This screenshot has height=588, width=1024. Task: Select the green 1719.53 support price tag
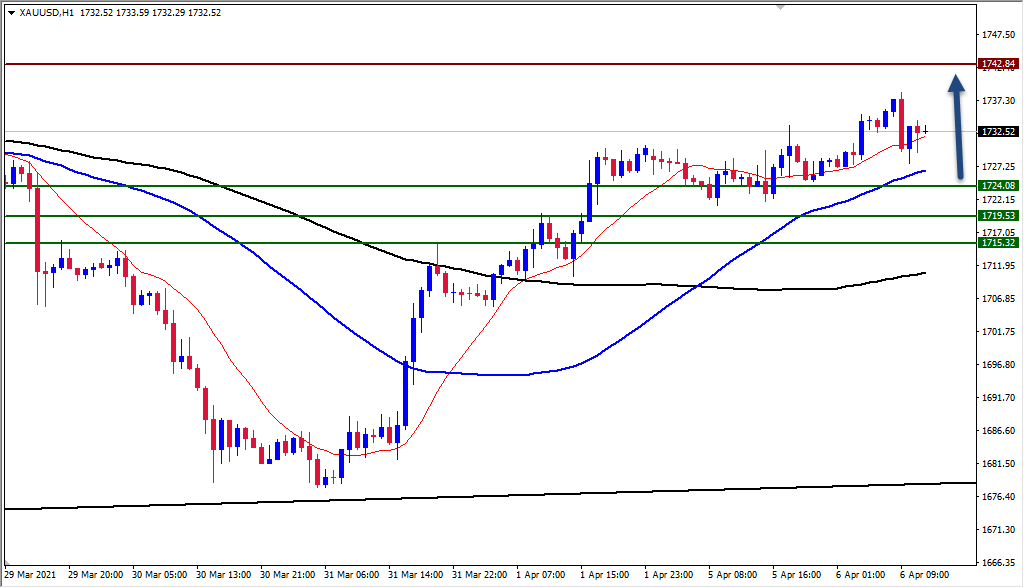999,216
